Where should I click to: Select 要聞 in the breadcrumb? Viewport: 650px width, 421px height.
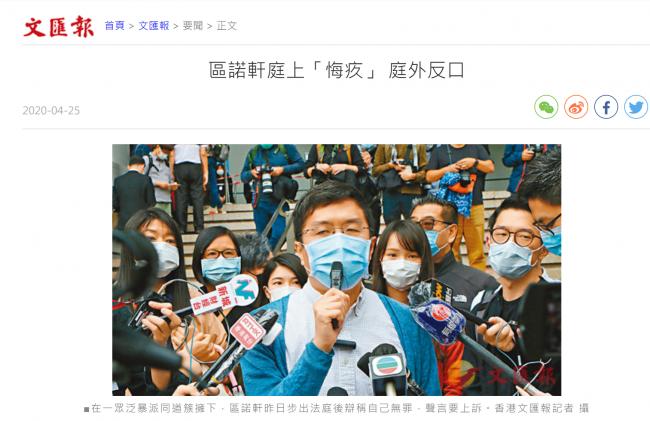(193, 26)
